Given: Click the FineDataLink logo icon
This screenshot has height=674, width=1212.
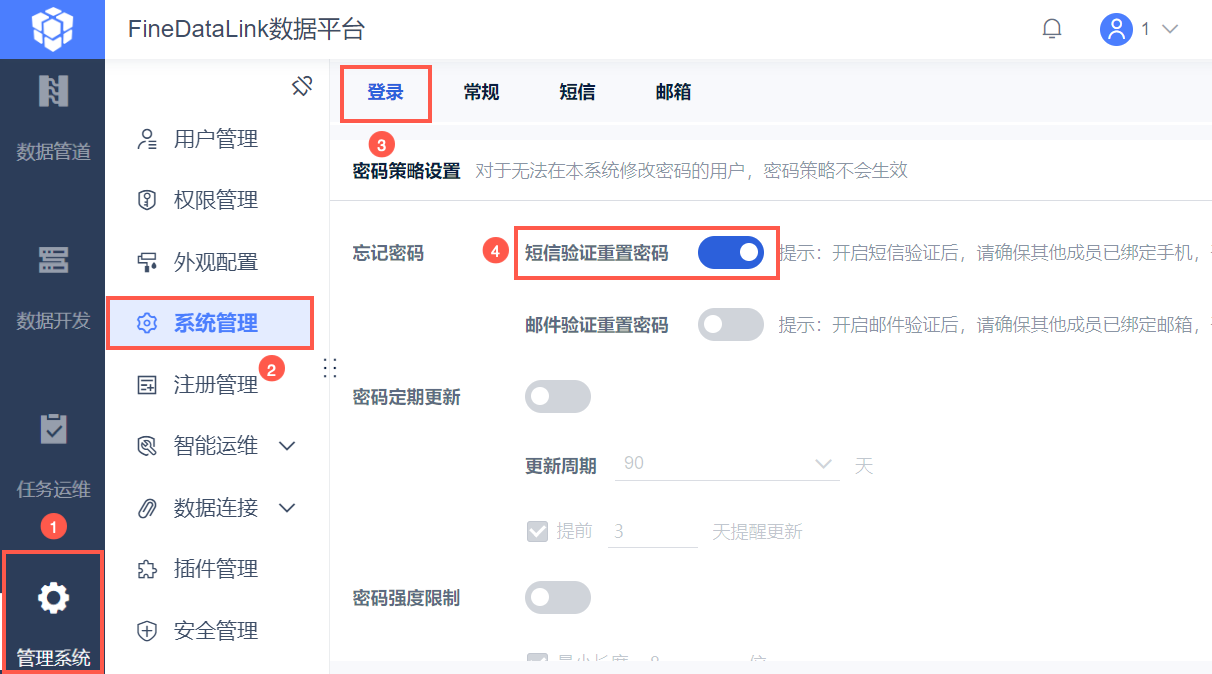Looking at the screenshot, I should coord(52,29).
